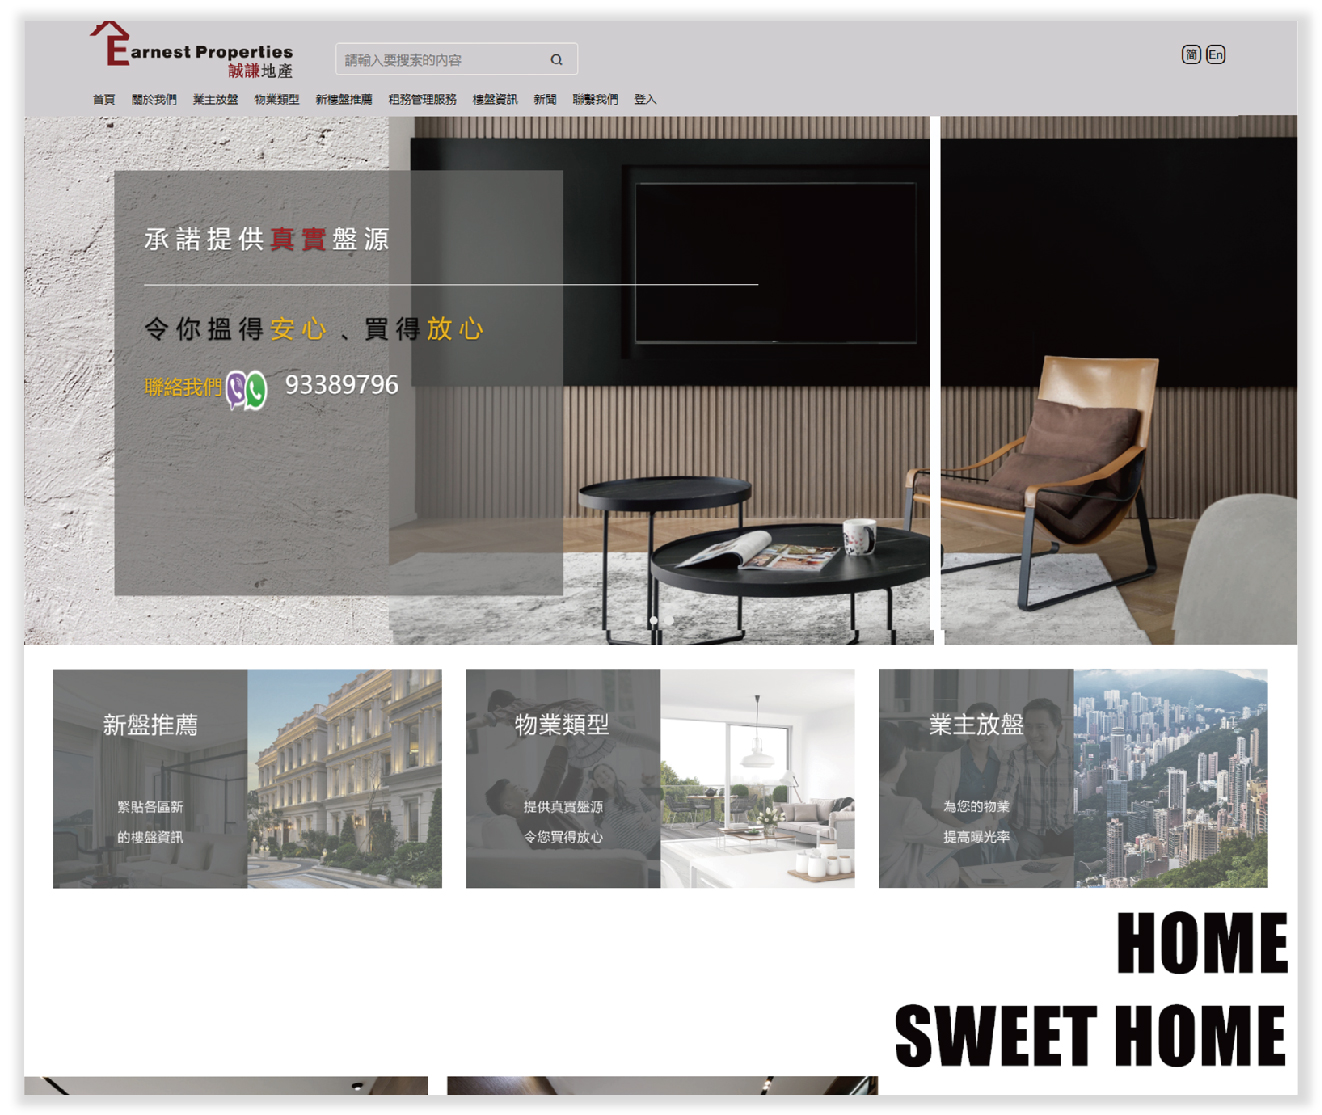This screenshot has height=1115, width=1322.
Task: Click the search magnifier icon
Action: pos(556,60)
